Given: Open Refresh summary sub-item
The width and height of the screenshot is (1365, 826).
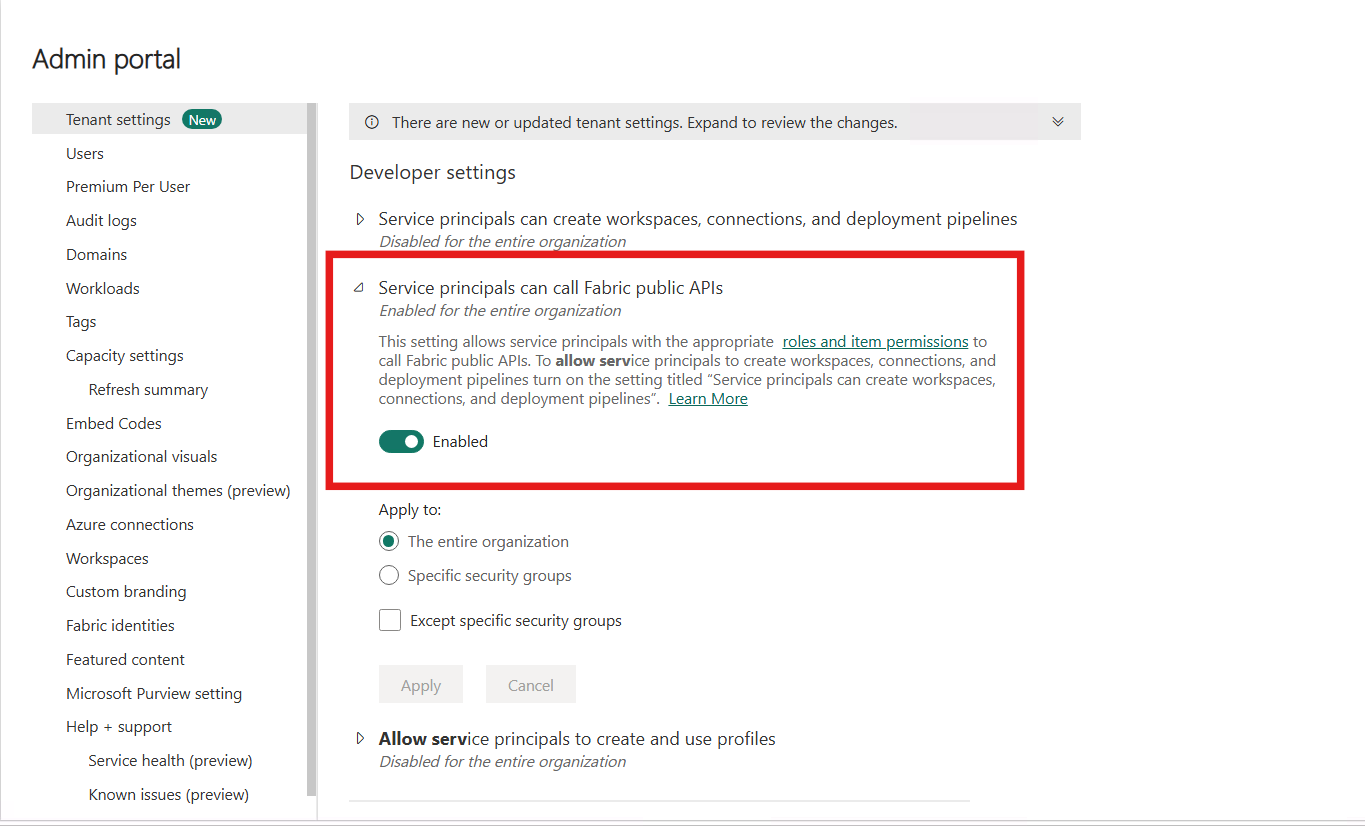Looking at the screenshot, I should 148,390.
